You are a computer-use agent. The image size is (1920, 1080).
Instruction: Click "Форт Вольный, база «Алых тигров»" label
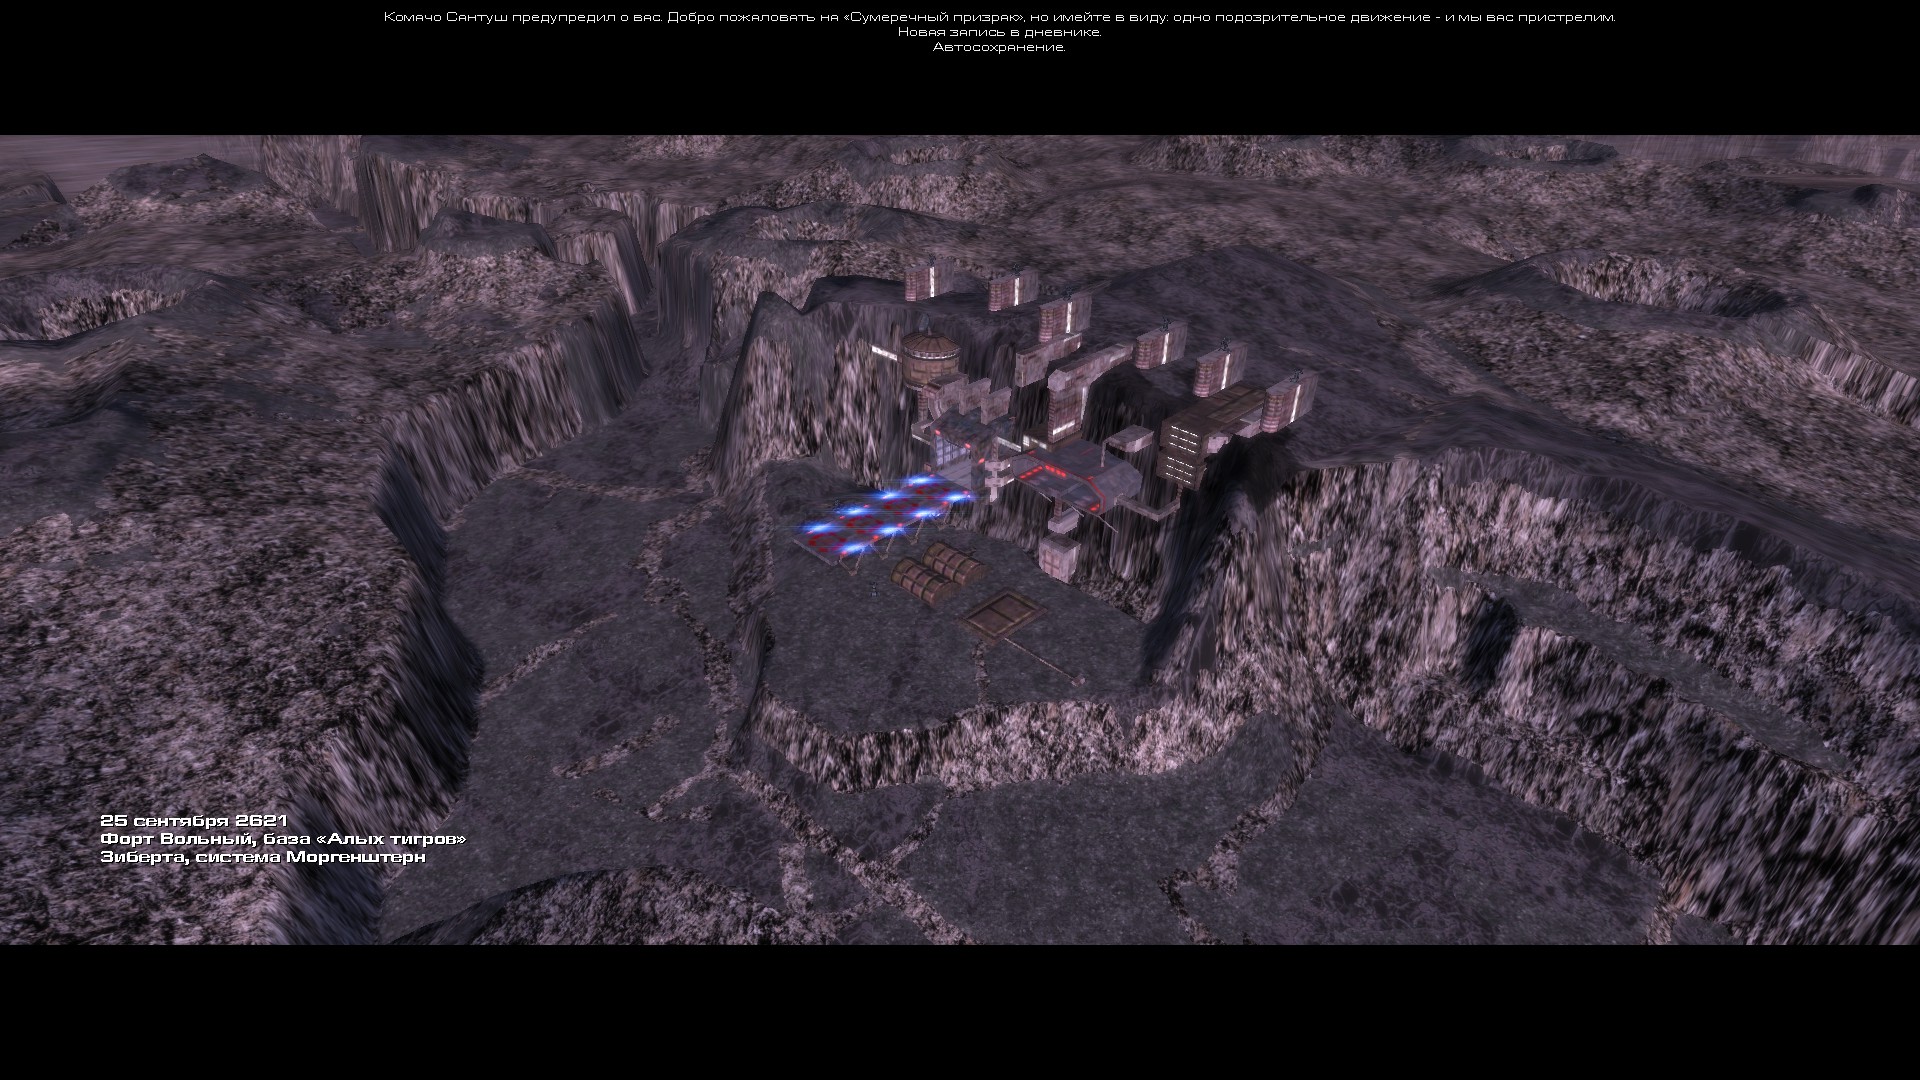(283, 839)
